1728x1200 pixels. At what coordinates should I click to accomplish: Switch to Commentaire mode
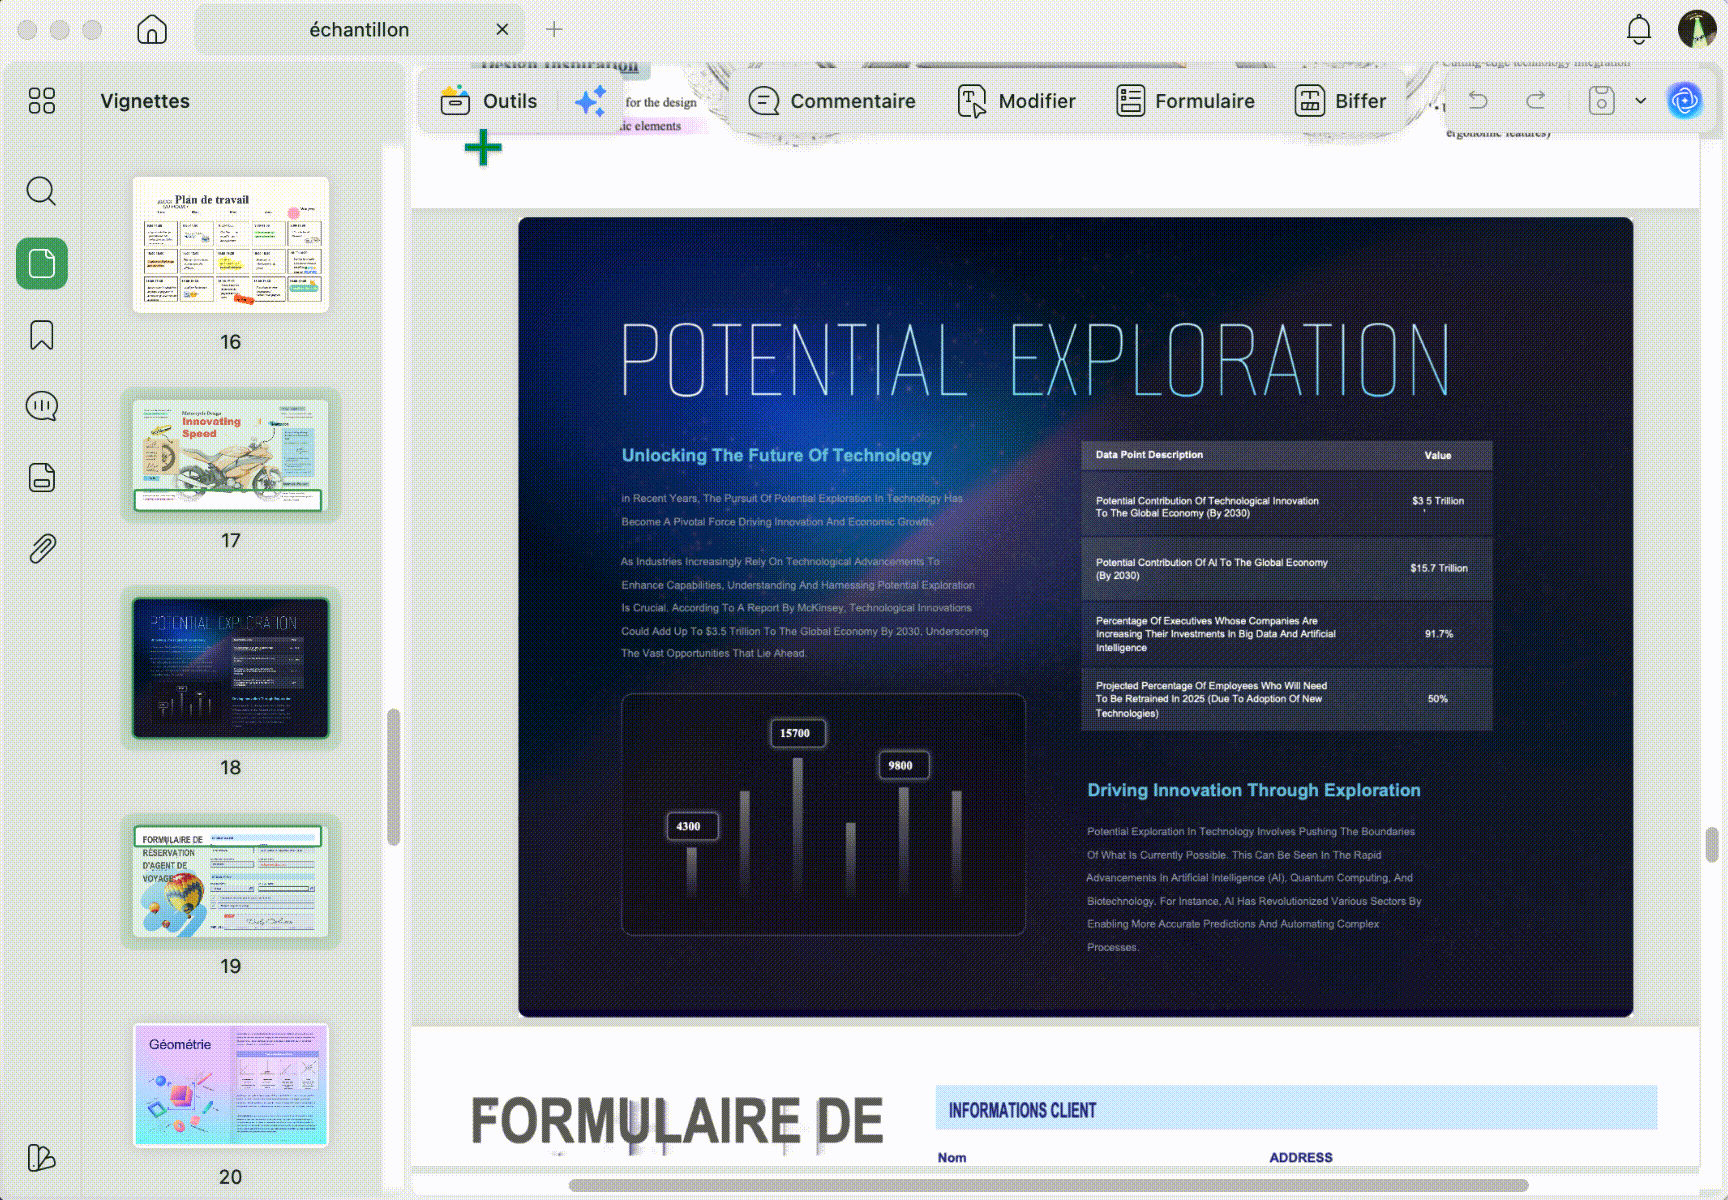(x=832, y=101)
